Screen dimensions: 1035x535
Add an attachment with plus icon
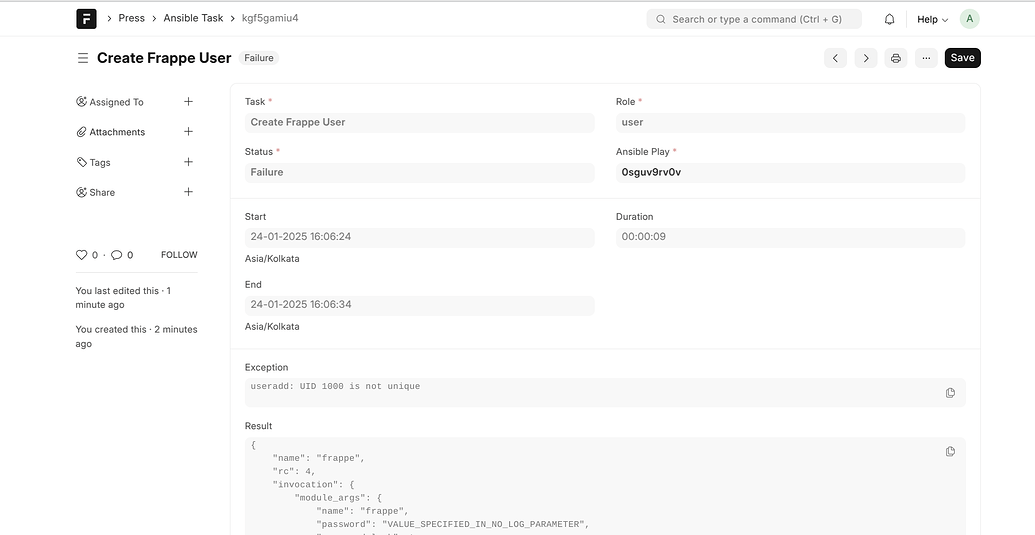click(188, 131)
